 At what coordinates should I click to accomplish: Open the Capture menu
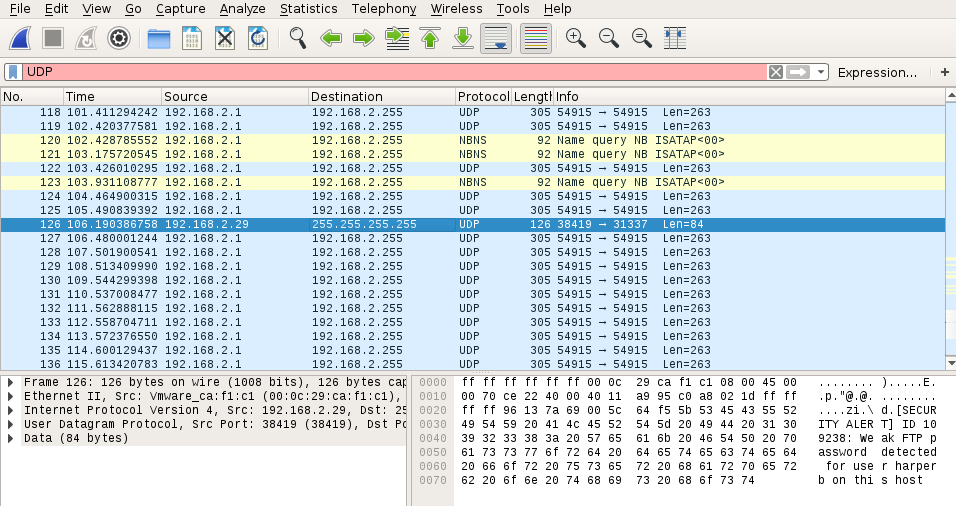(180, 9)
